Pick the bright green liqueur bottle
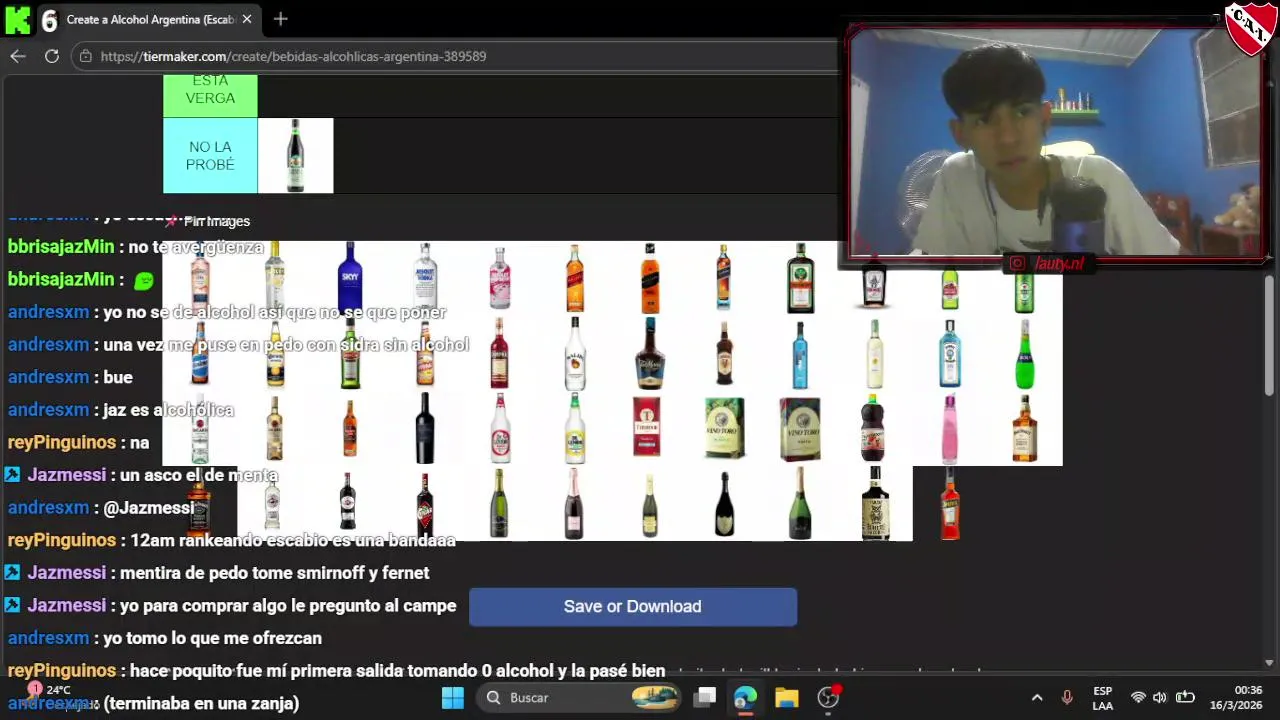Screen dimensions: 1280x720 pos(1025,353)
